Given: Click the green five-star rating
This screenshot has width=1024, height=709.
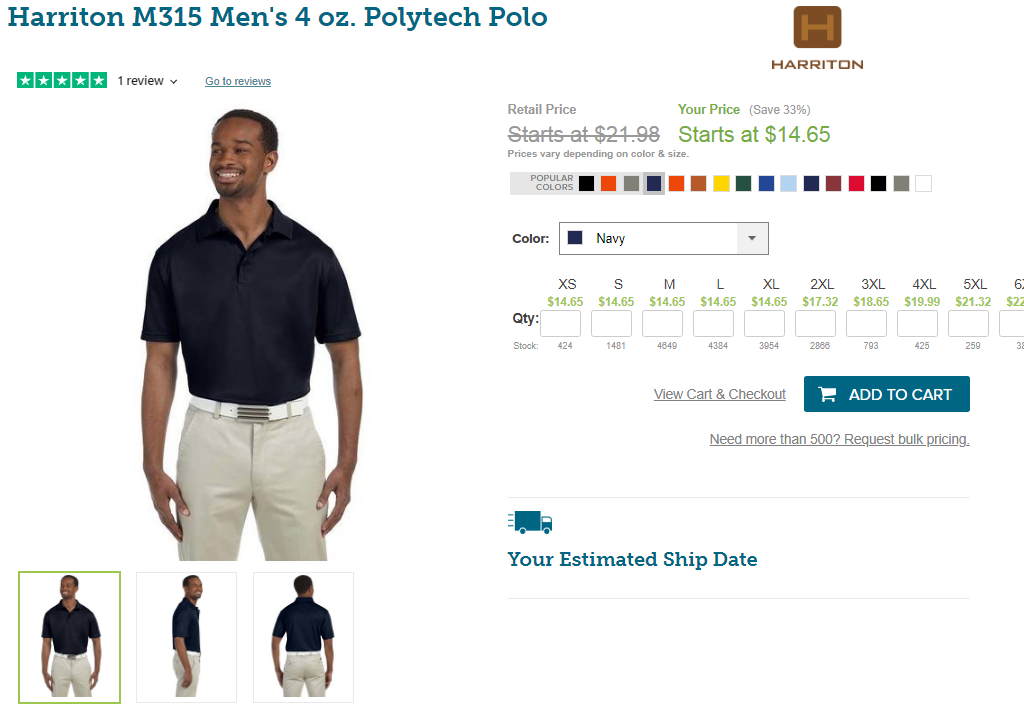Looking at the screenshot, I should point(62,80).
